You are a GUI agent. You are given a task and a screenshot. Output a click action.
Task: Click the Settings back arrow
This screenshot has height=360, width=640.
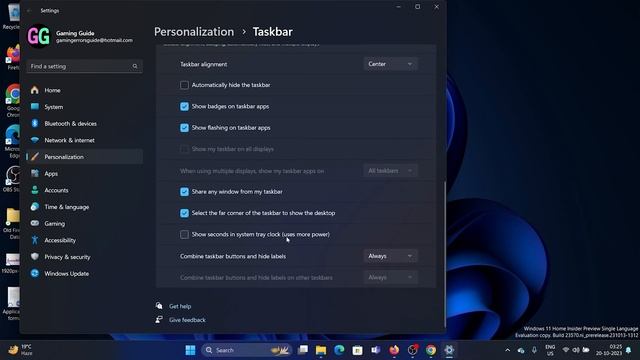click(x=29, y=11)
